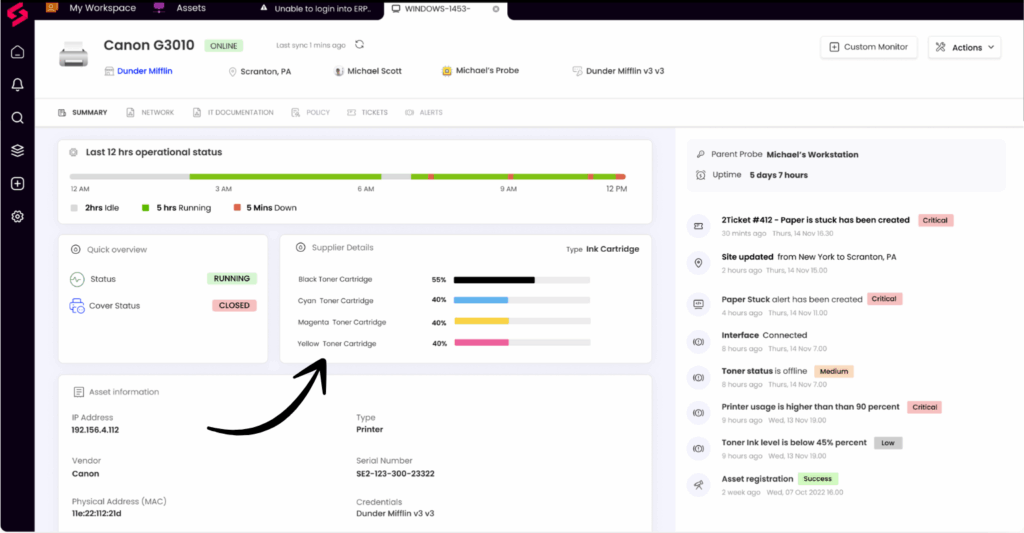Close the WINDOWS-1453 tab
This screenshot has height=533, width=1024.
point(496,9)
